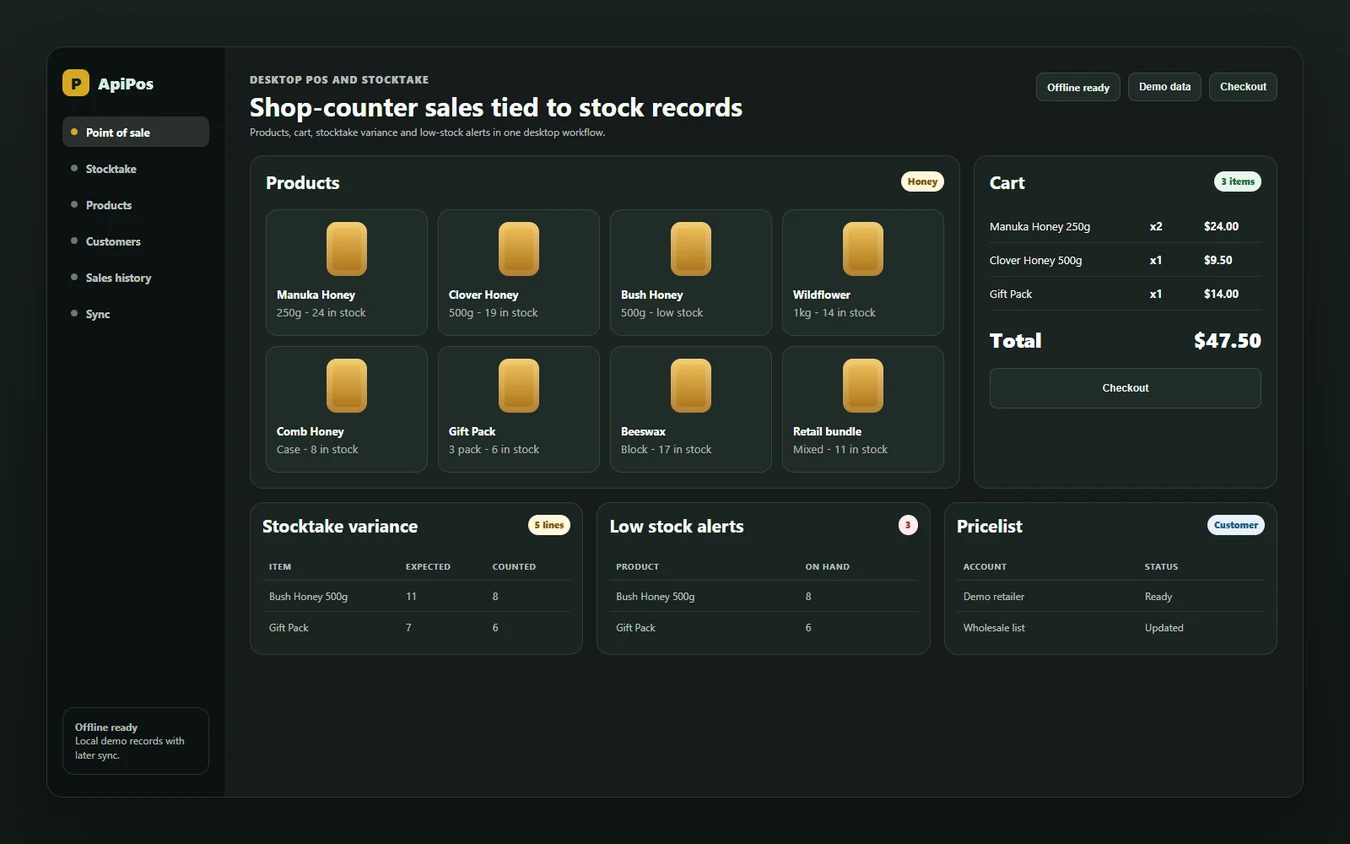1350x844 pixels.
Task: Click the Customer pricelist badge
Action: (1236, 525)
